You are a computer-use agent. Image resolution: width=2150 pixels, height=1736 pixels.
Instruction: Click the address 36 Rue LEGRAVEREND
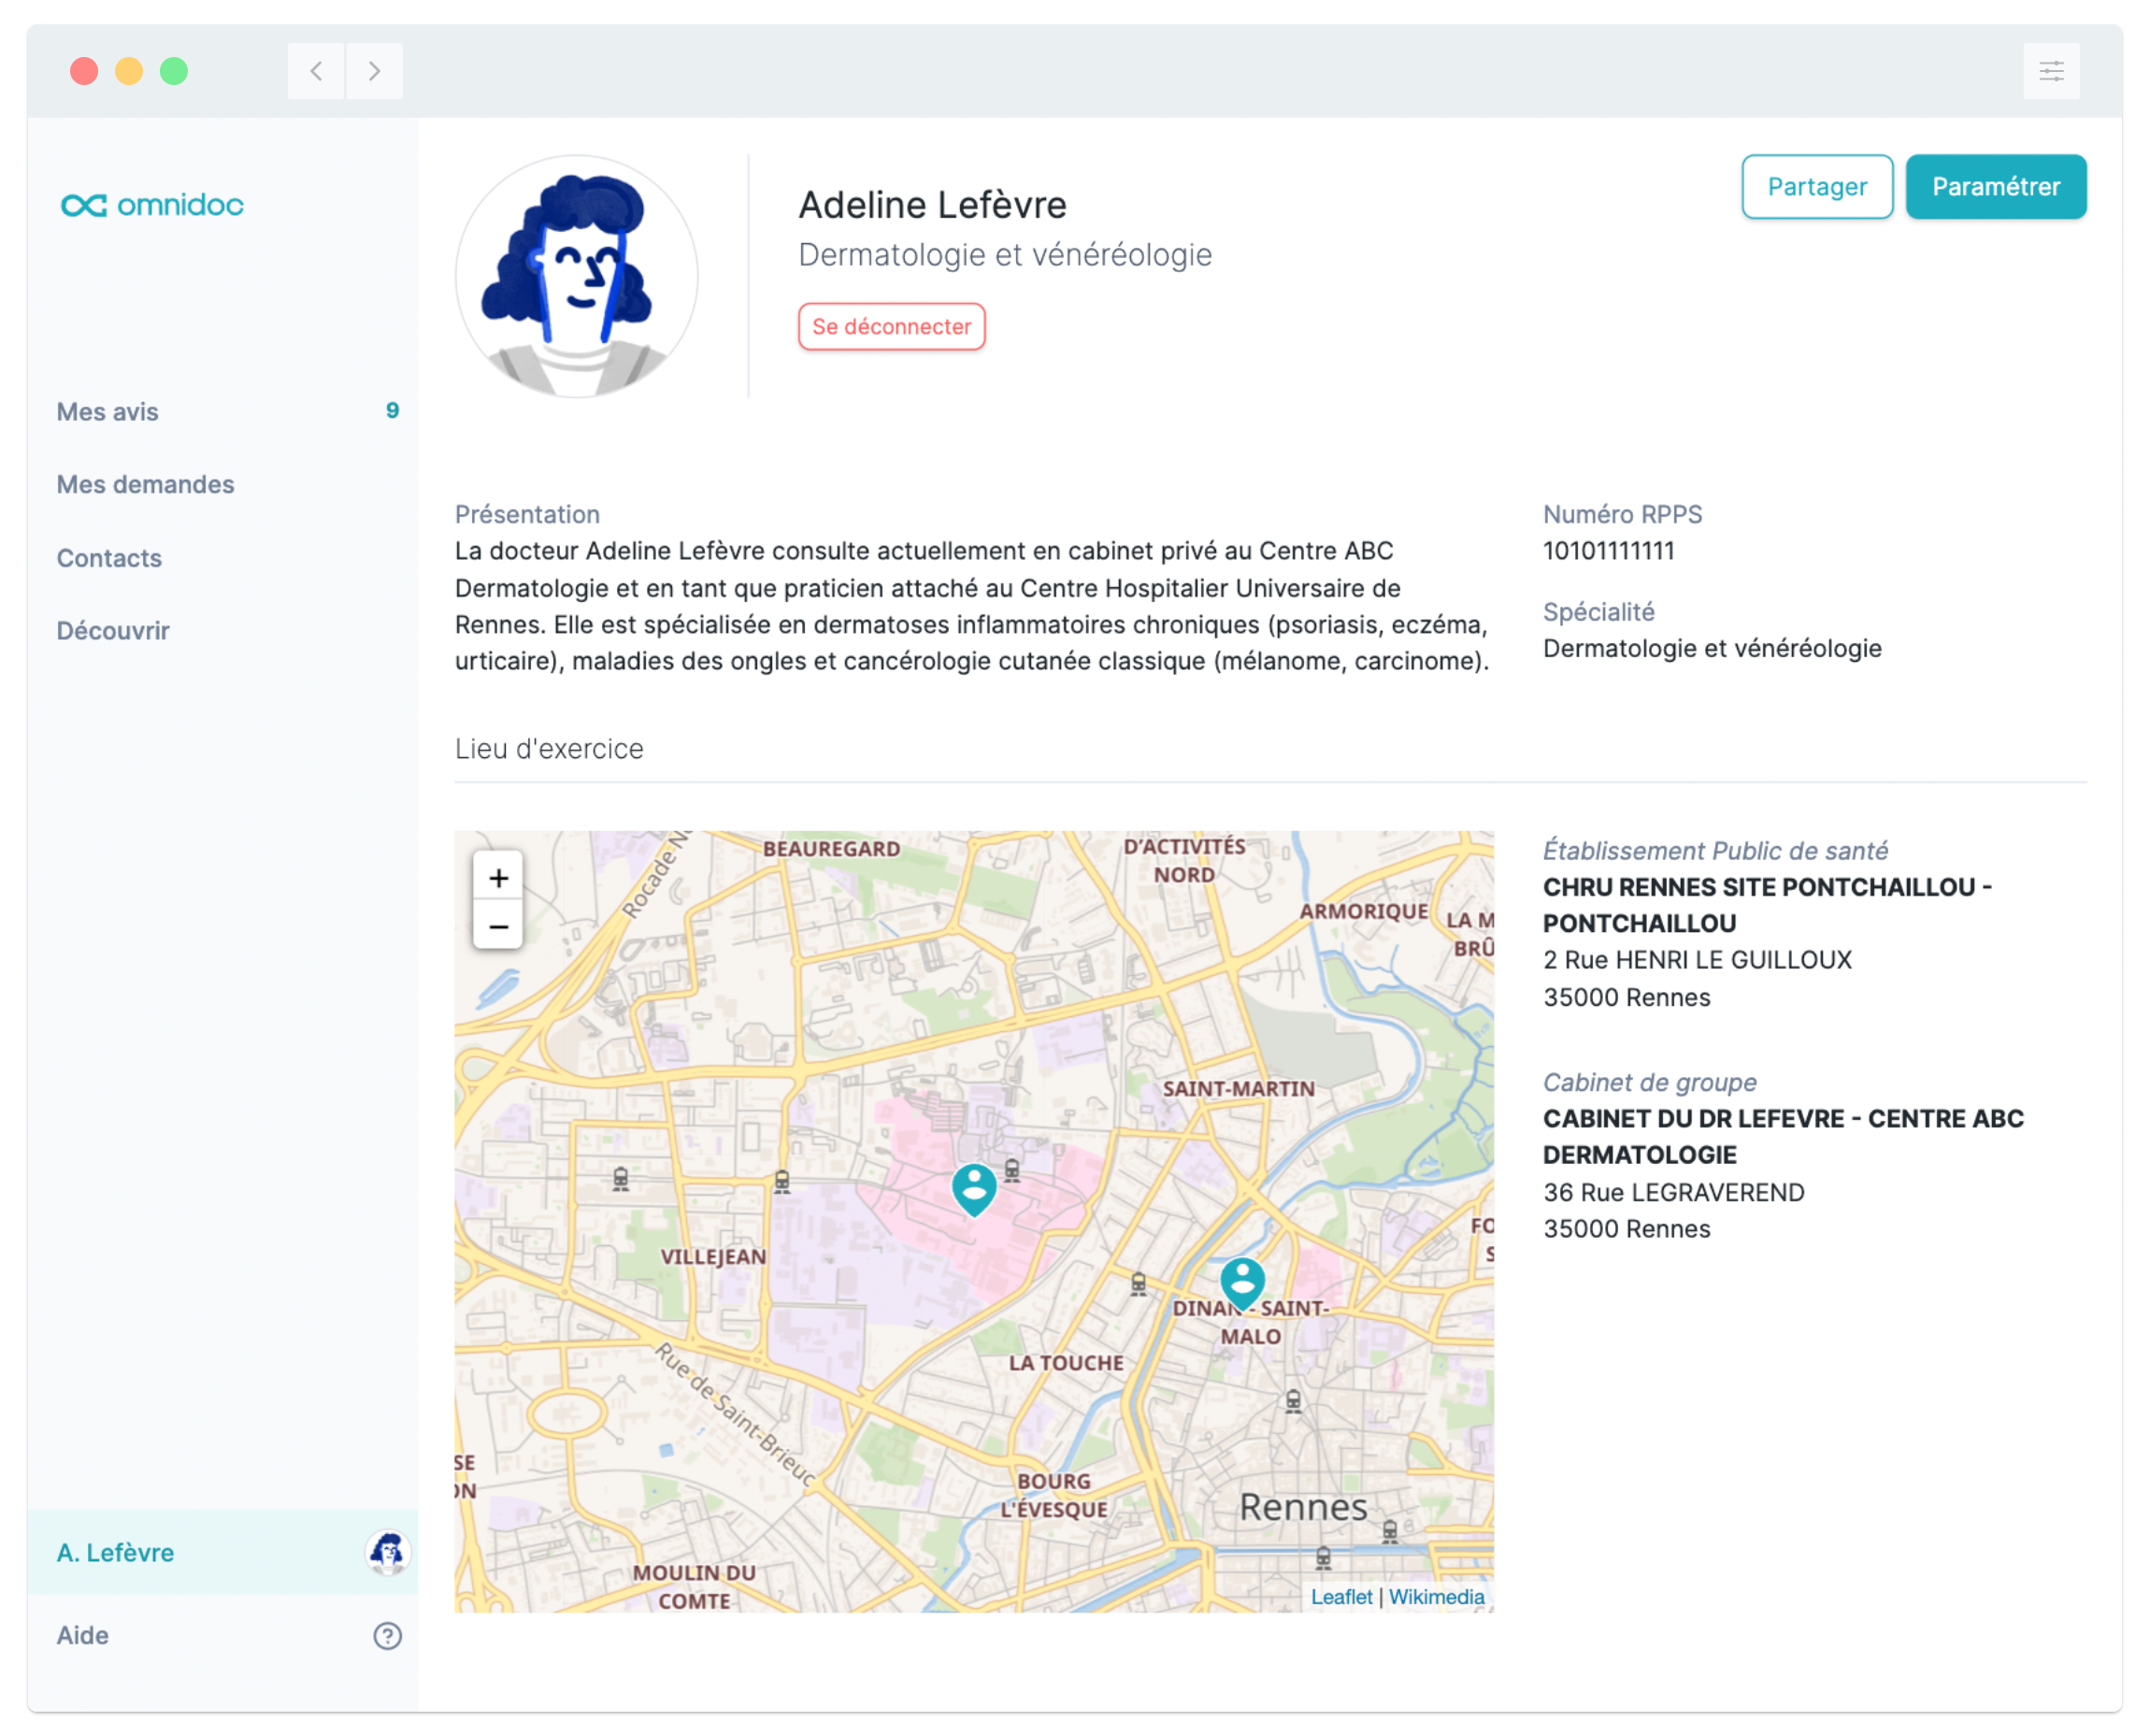[1673, 1193]
